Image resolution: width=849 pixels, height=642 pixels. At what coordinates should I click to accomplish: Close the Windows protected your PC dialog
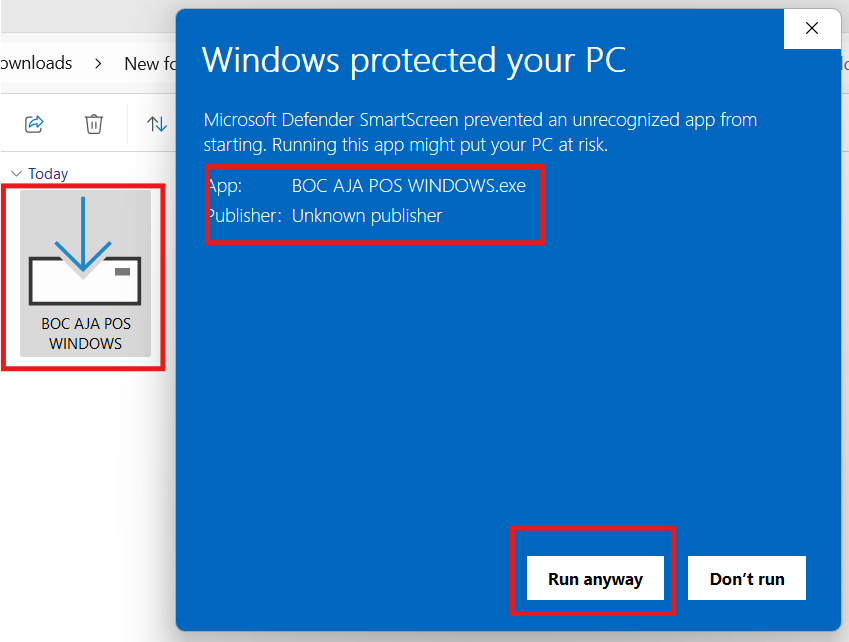[812, 29]
